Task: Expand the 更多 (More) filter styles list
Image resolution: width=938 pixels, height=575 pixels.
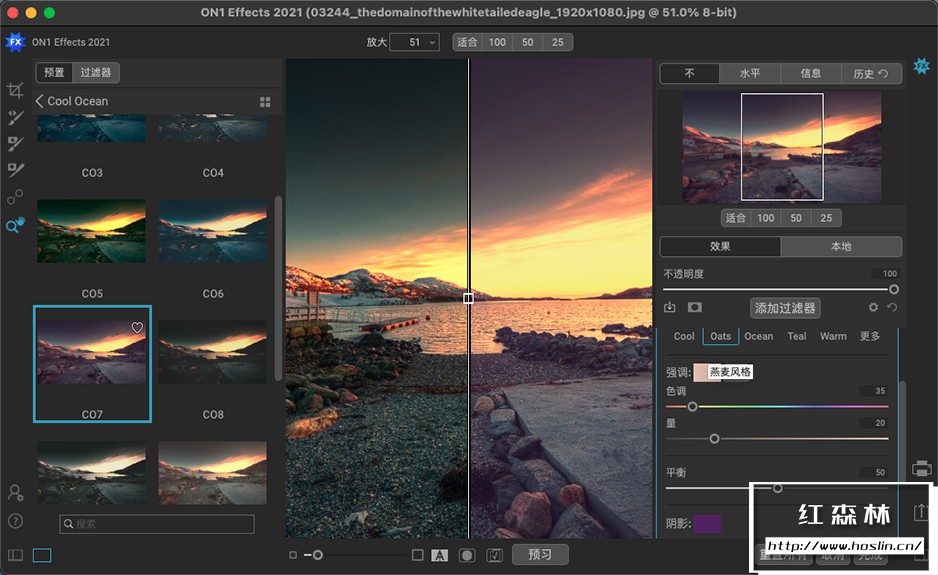Action: 870,337
